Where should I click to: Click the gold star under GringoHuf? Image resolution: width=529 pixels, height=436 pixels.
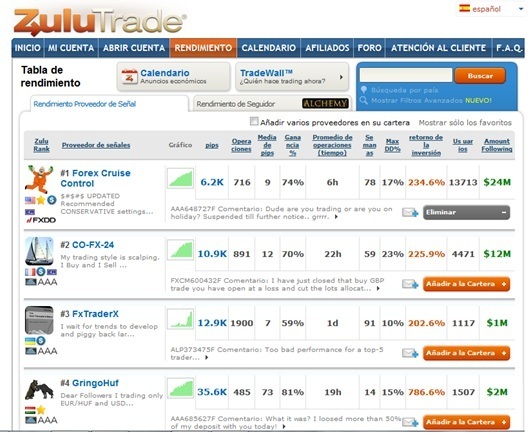(x=41, y=410)
